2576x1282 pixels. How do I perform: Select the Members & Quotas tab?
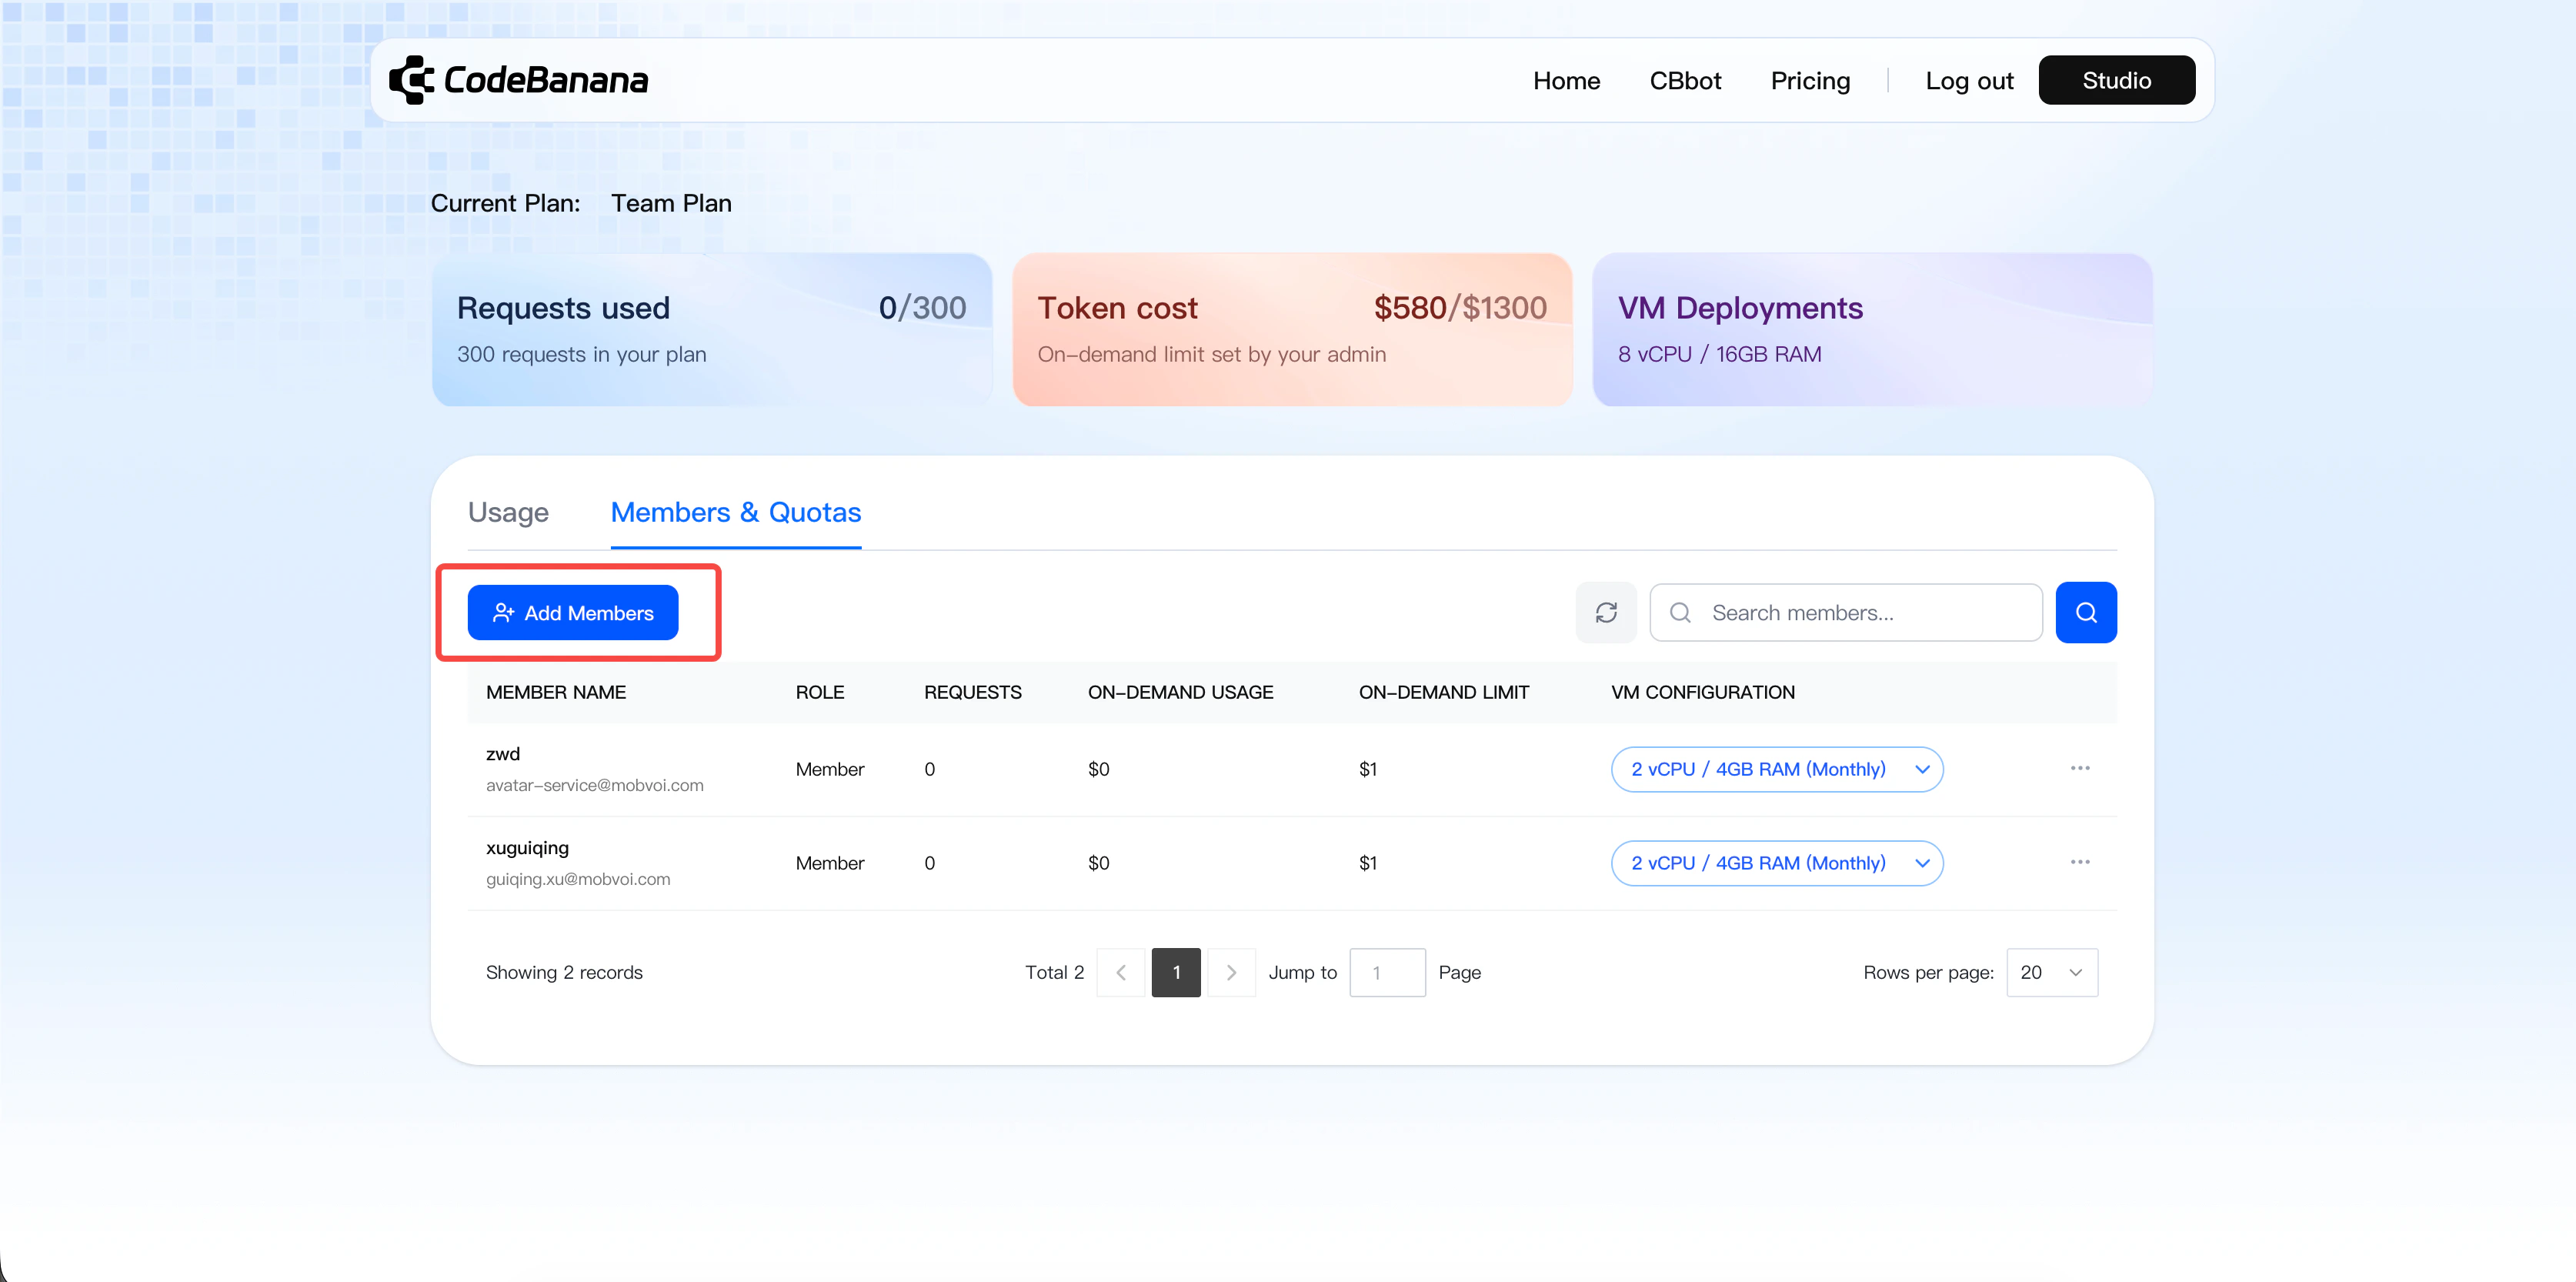736,513
